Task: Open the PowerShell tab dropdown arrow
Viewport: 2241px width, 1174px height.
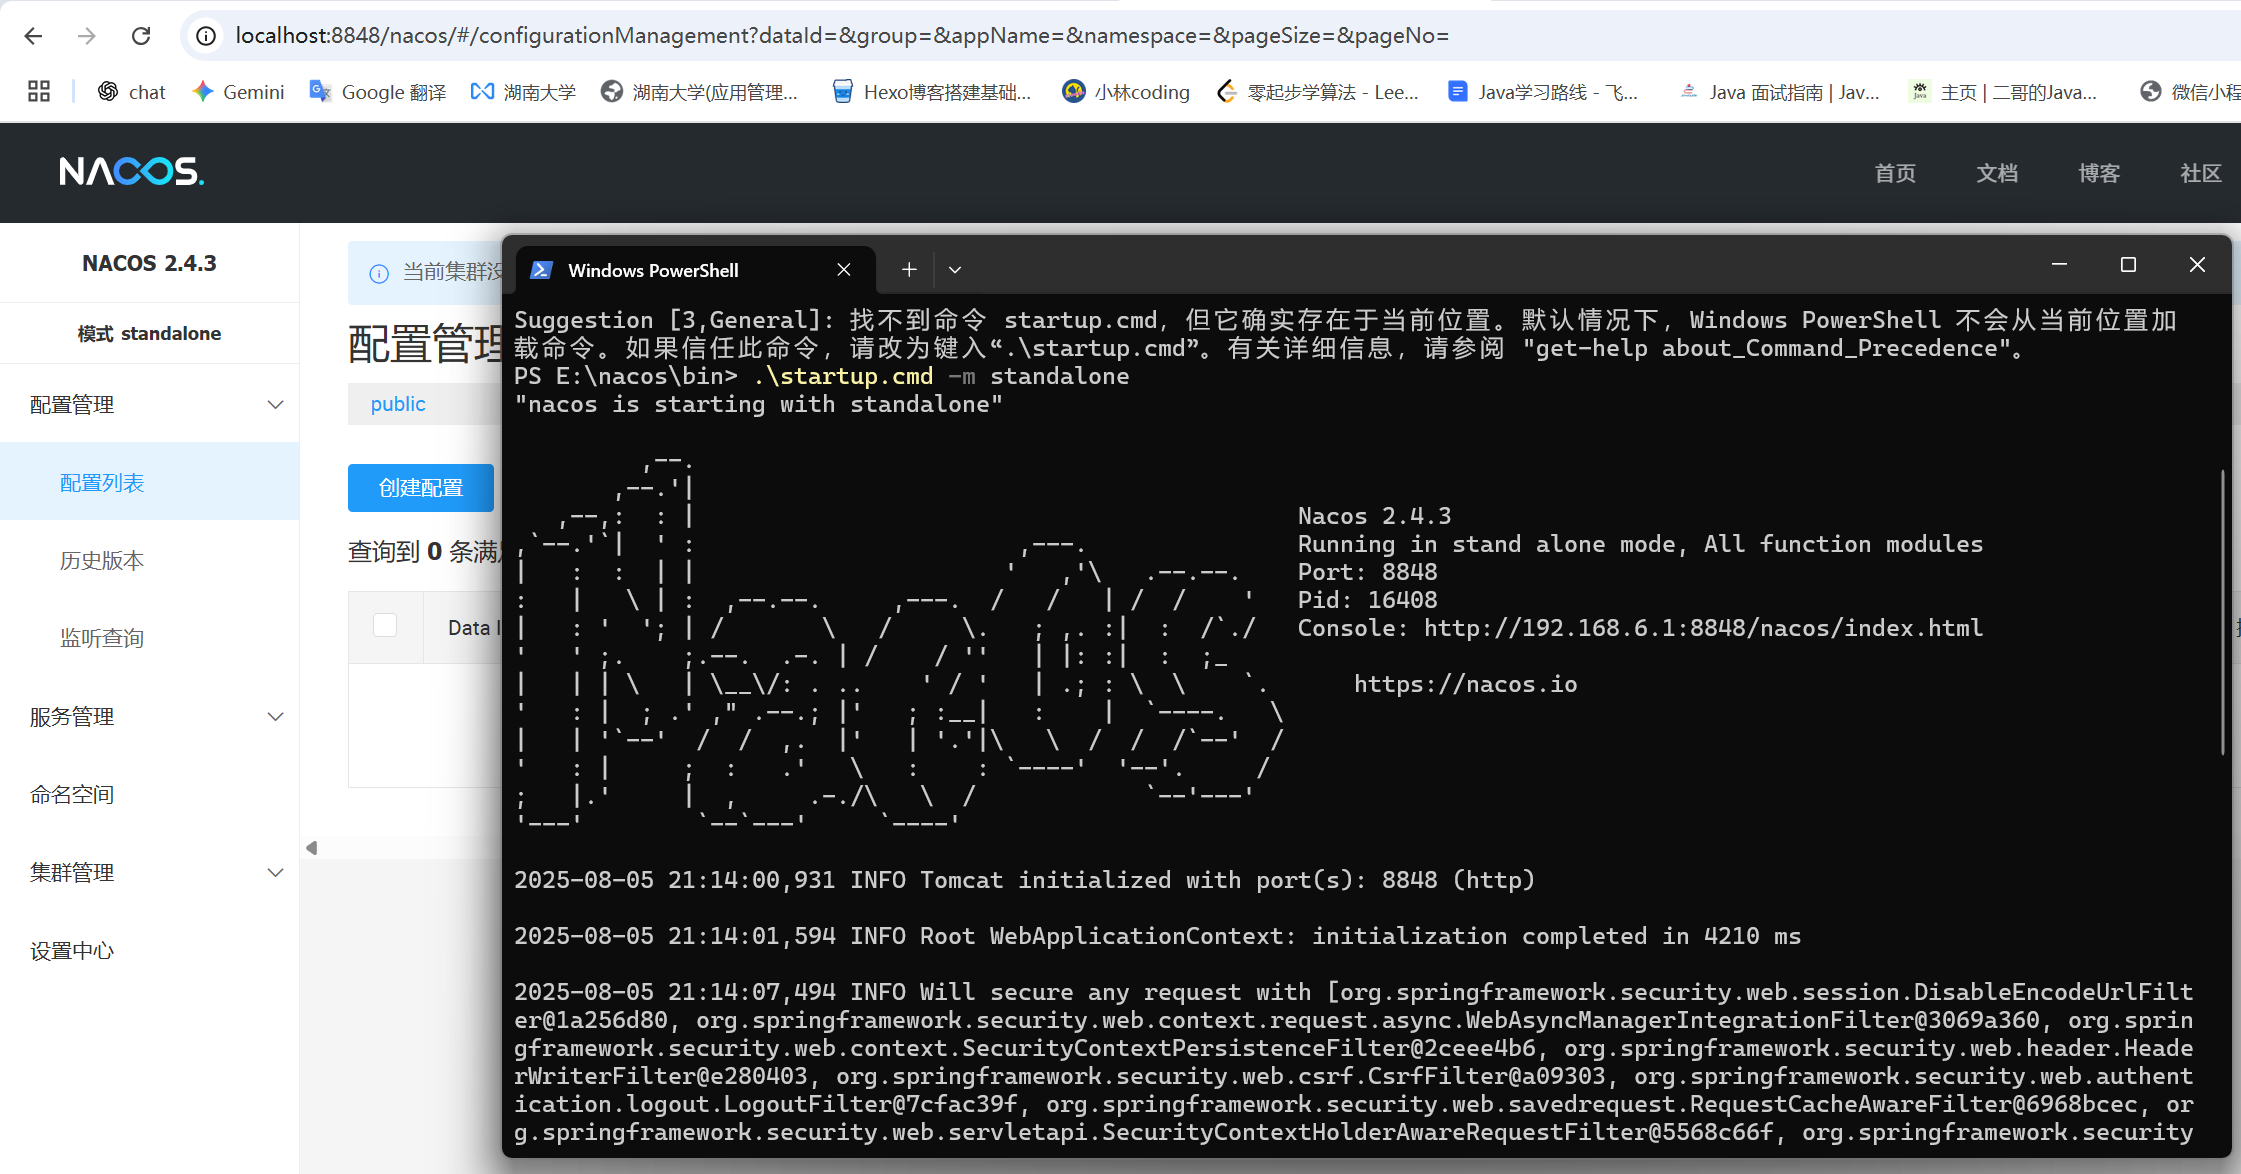Action: [x=955, y=270]
